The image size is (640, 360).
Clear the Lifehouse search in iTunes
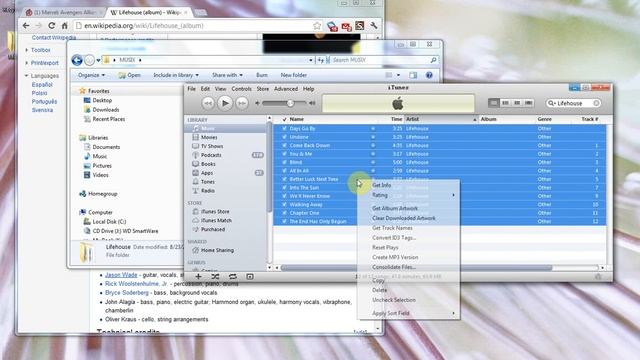(596, 103)
